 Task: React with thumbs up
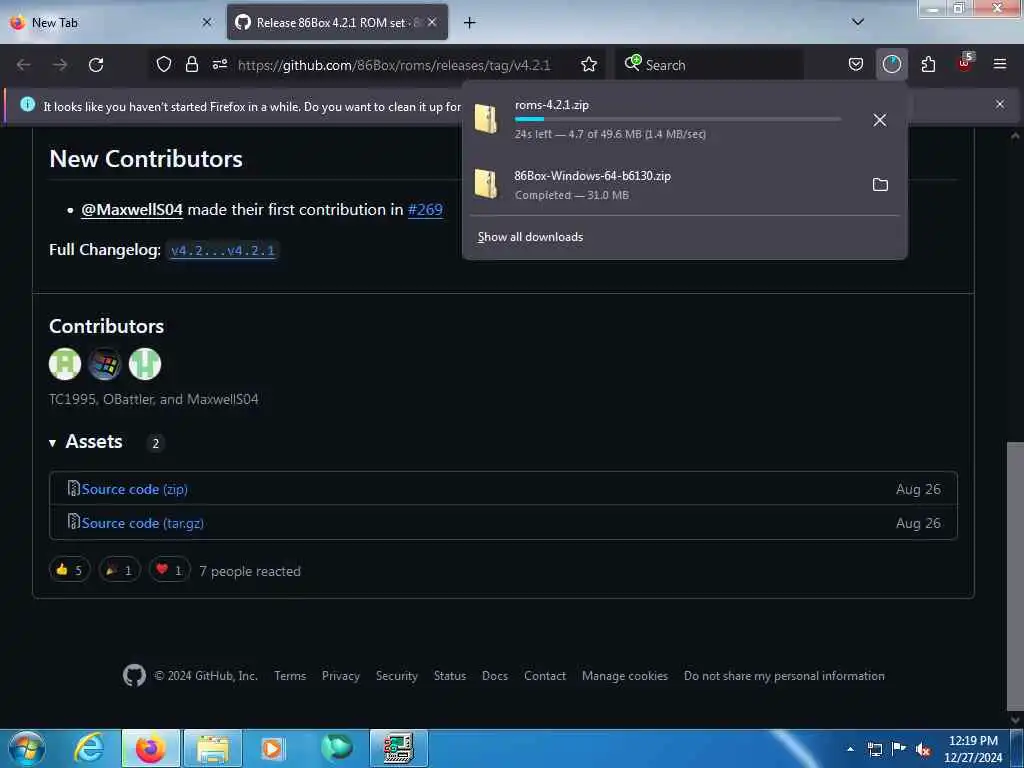pyautogui.click(x=69, y=570)
